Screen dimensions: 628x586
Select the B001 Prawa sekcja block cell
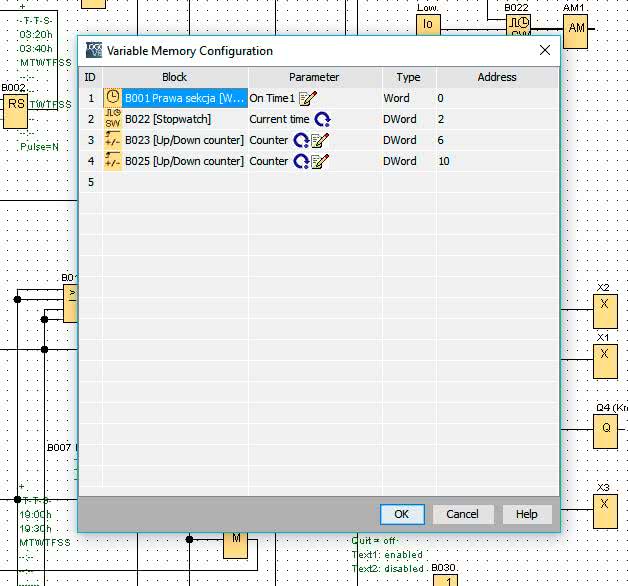[184, 98]
